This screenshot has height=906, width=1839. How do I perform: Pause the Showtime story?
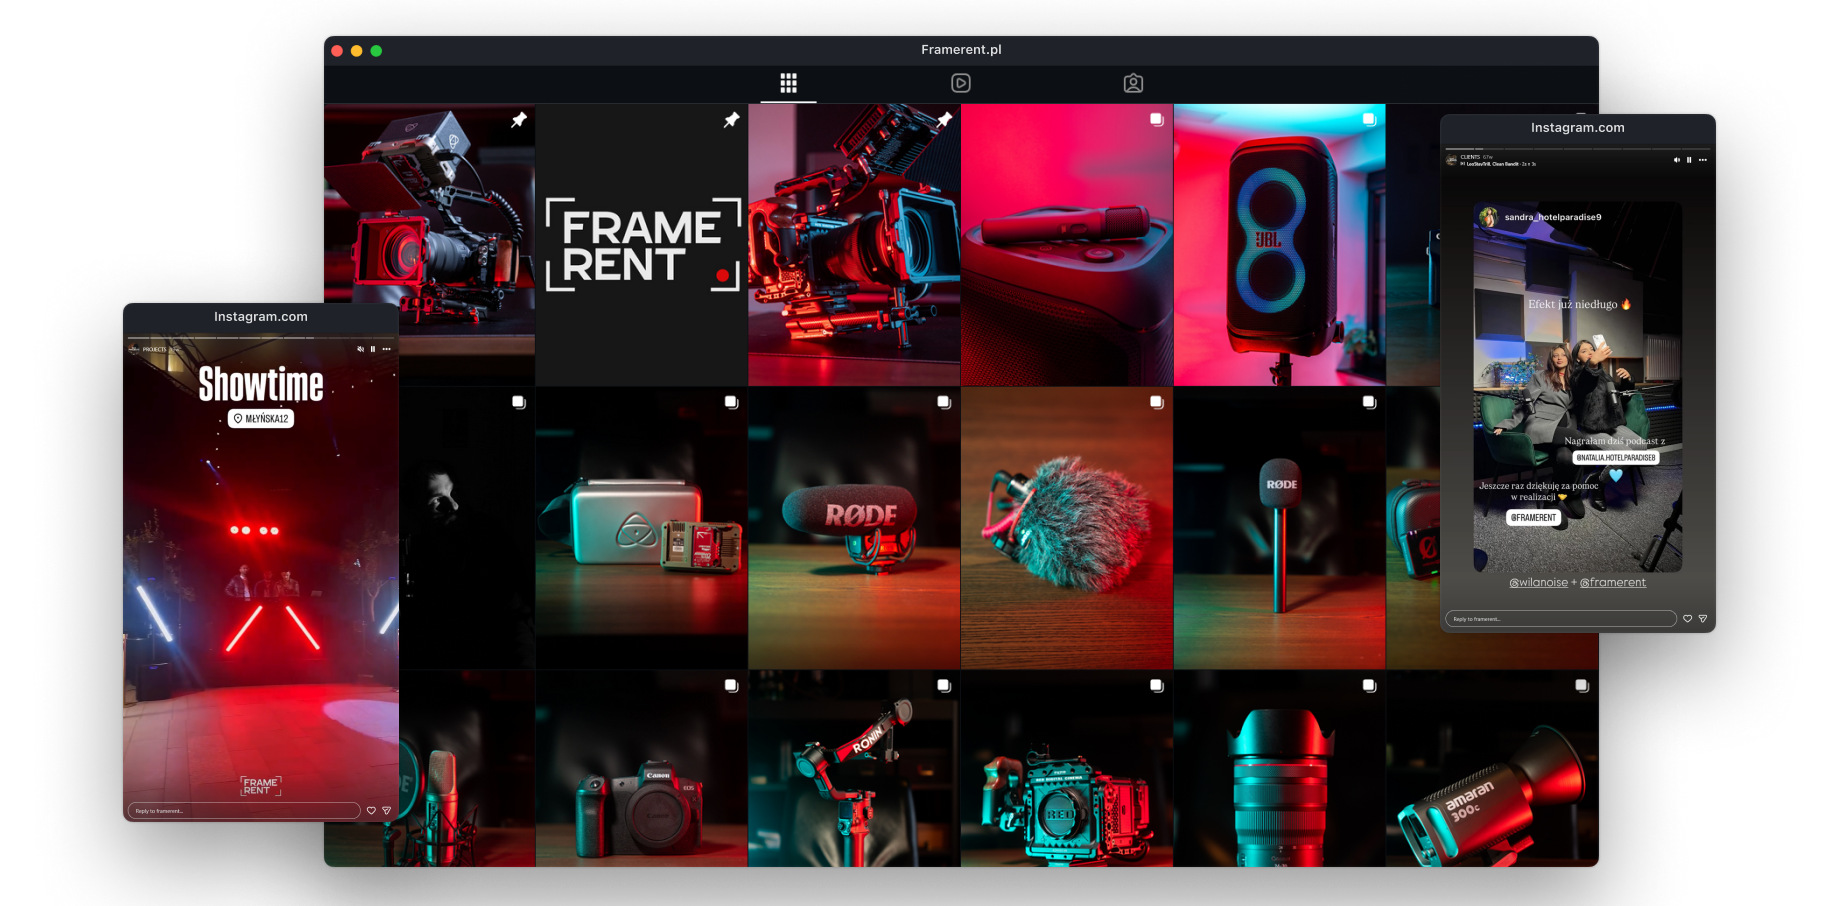pyautogui.click(x=373, y=349)
